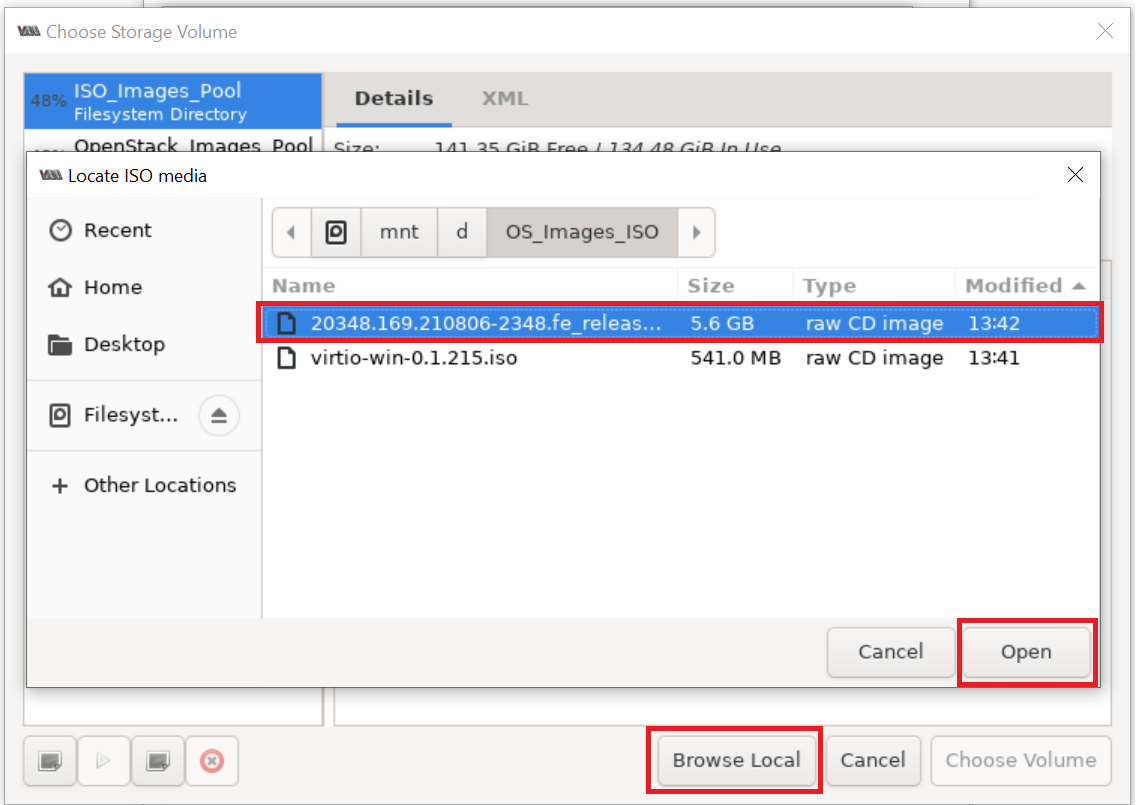Sort files by the Size column
The width and height of the screenshot is (1137, 805).
(735, 286)
